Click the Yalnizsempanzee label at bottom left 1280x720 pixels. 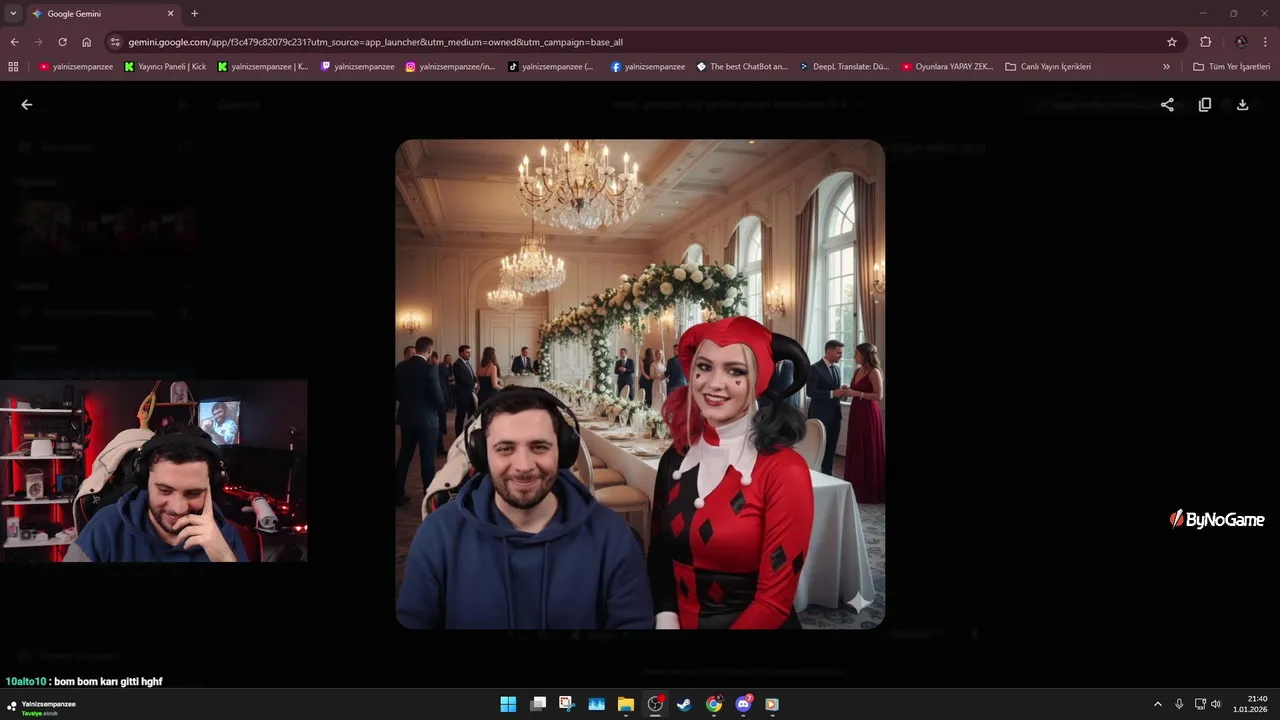[48, 704]
